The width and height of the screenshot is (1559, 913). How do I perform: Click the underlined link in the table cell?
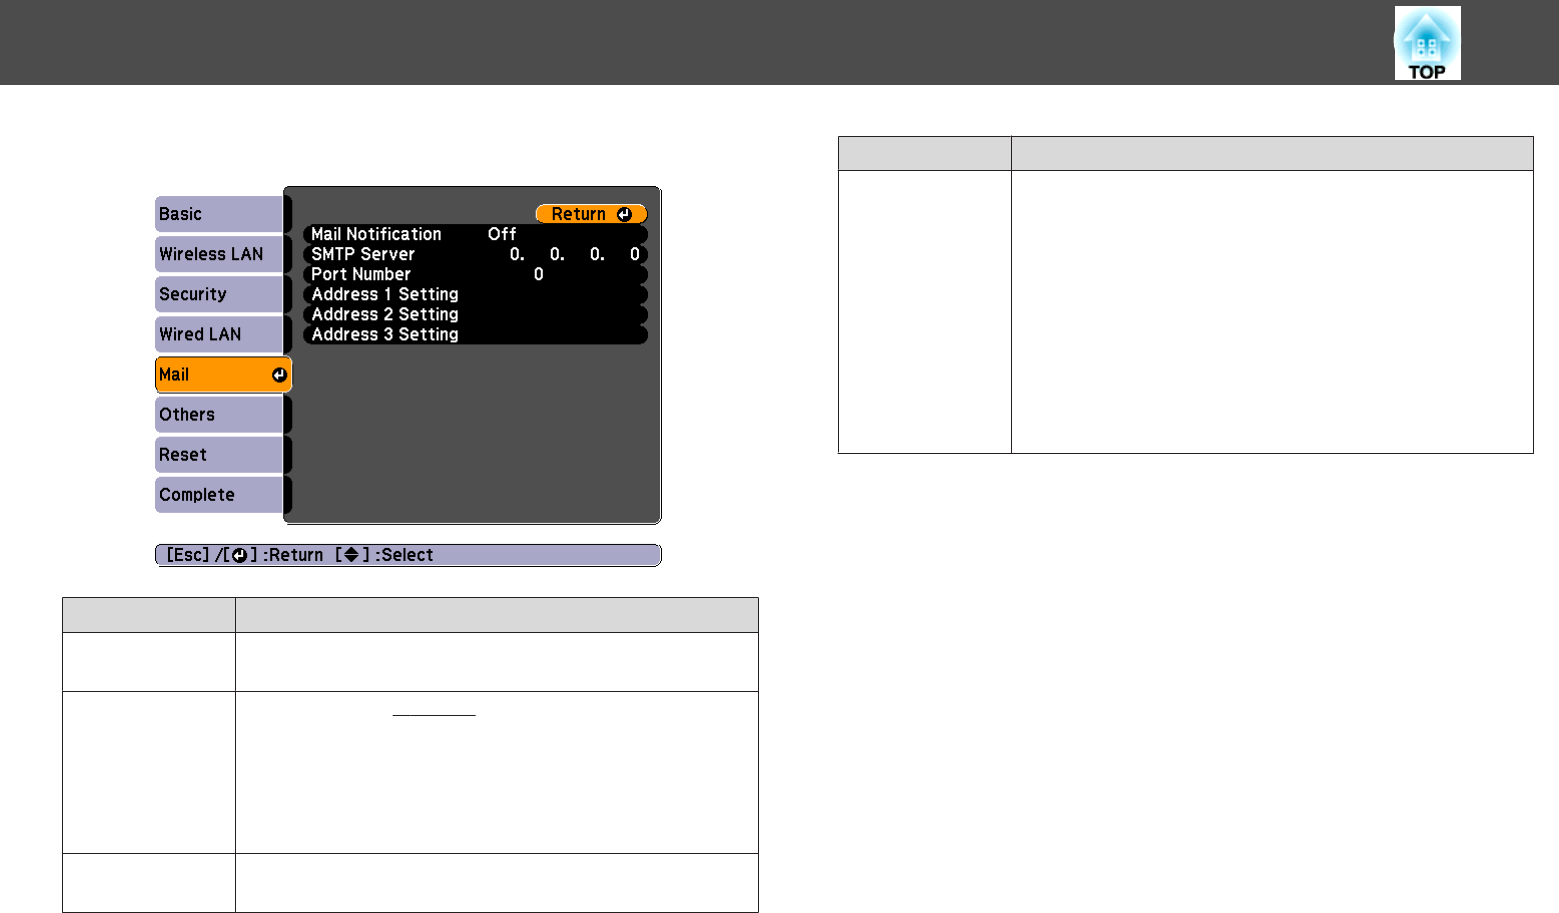(x=434, y=710)
